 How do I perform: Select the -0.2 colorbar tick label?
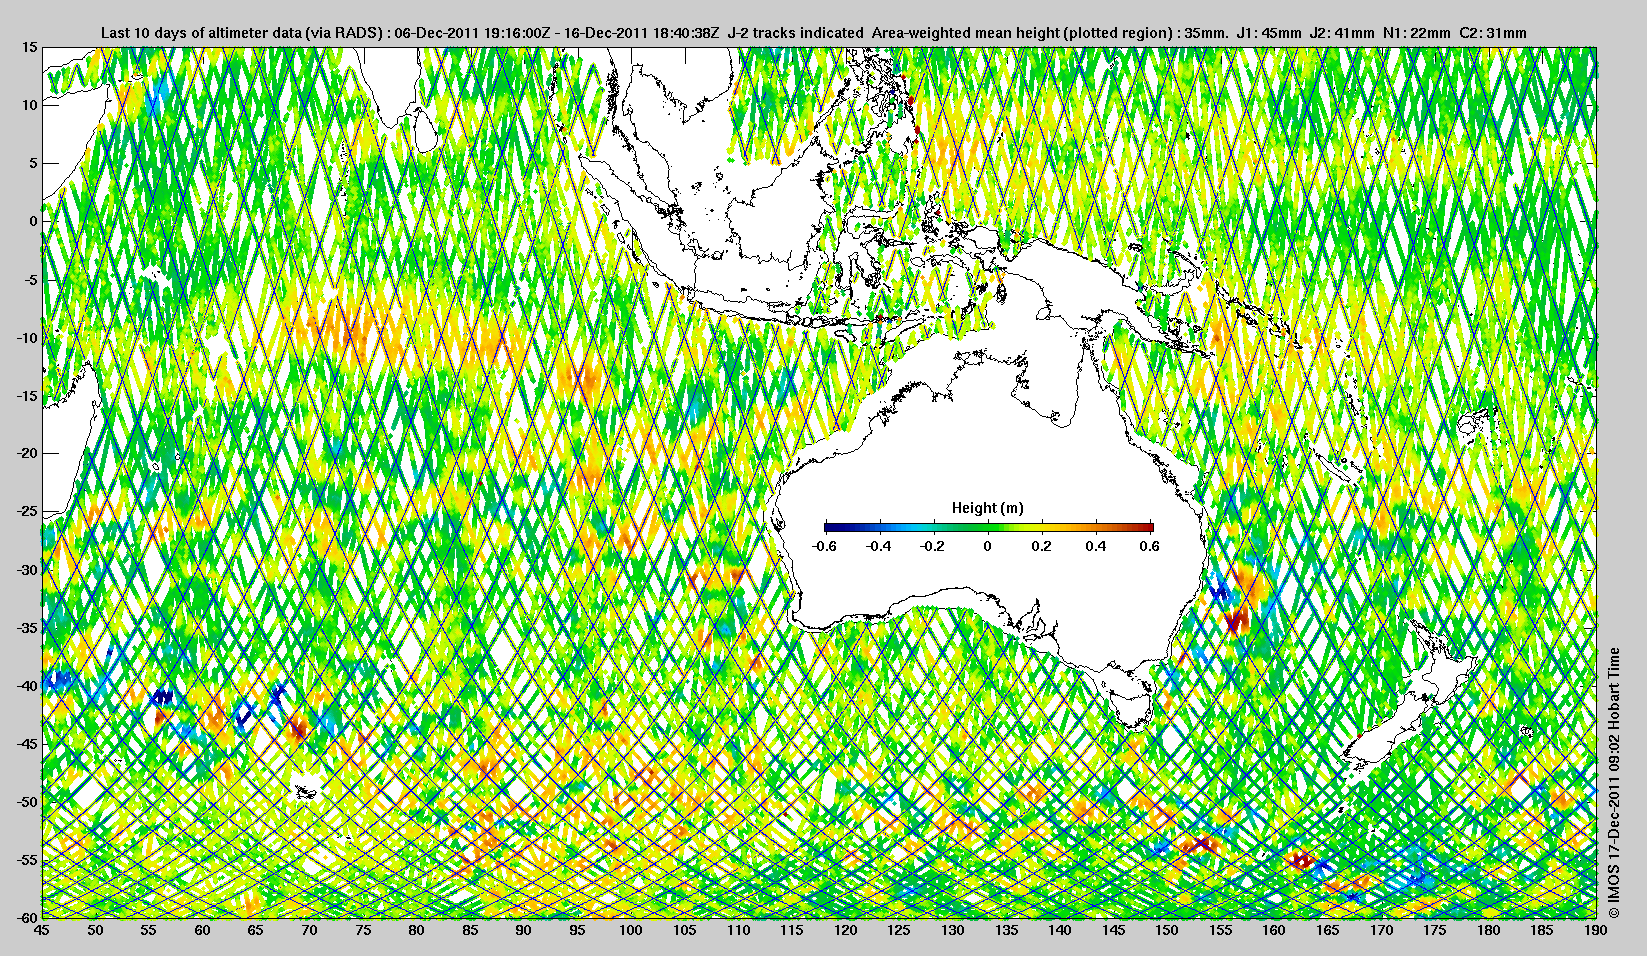point(932,546)
